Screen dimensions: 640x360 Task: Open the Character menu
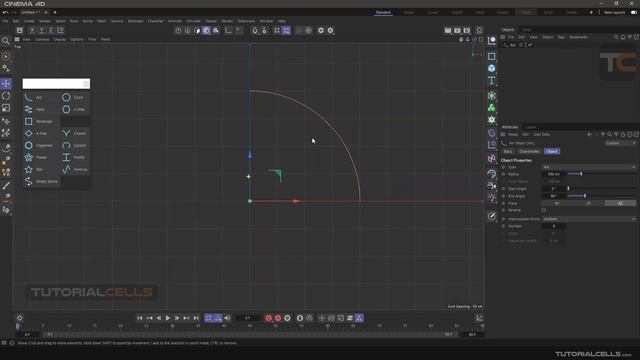pyautogui.click(x=156, y=21)
